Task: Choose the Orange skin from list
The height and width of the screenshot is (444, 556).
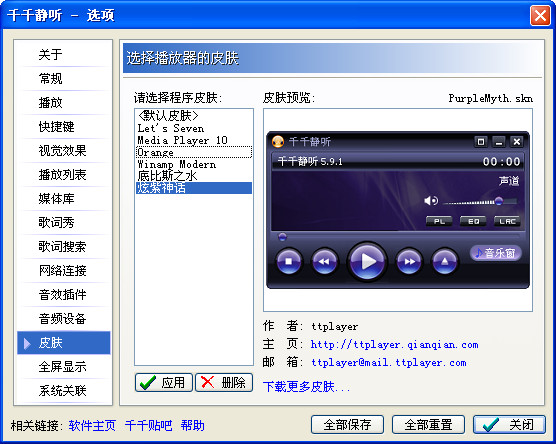Action: [x=194, y=152]
